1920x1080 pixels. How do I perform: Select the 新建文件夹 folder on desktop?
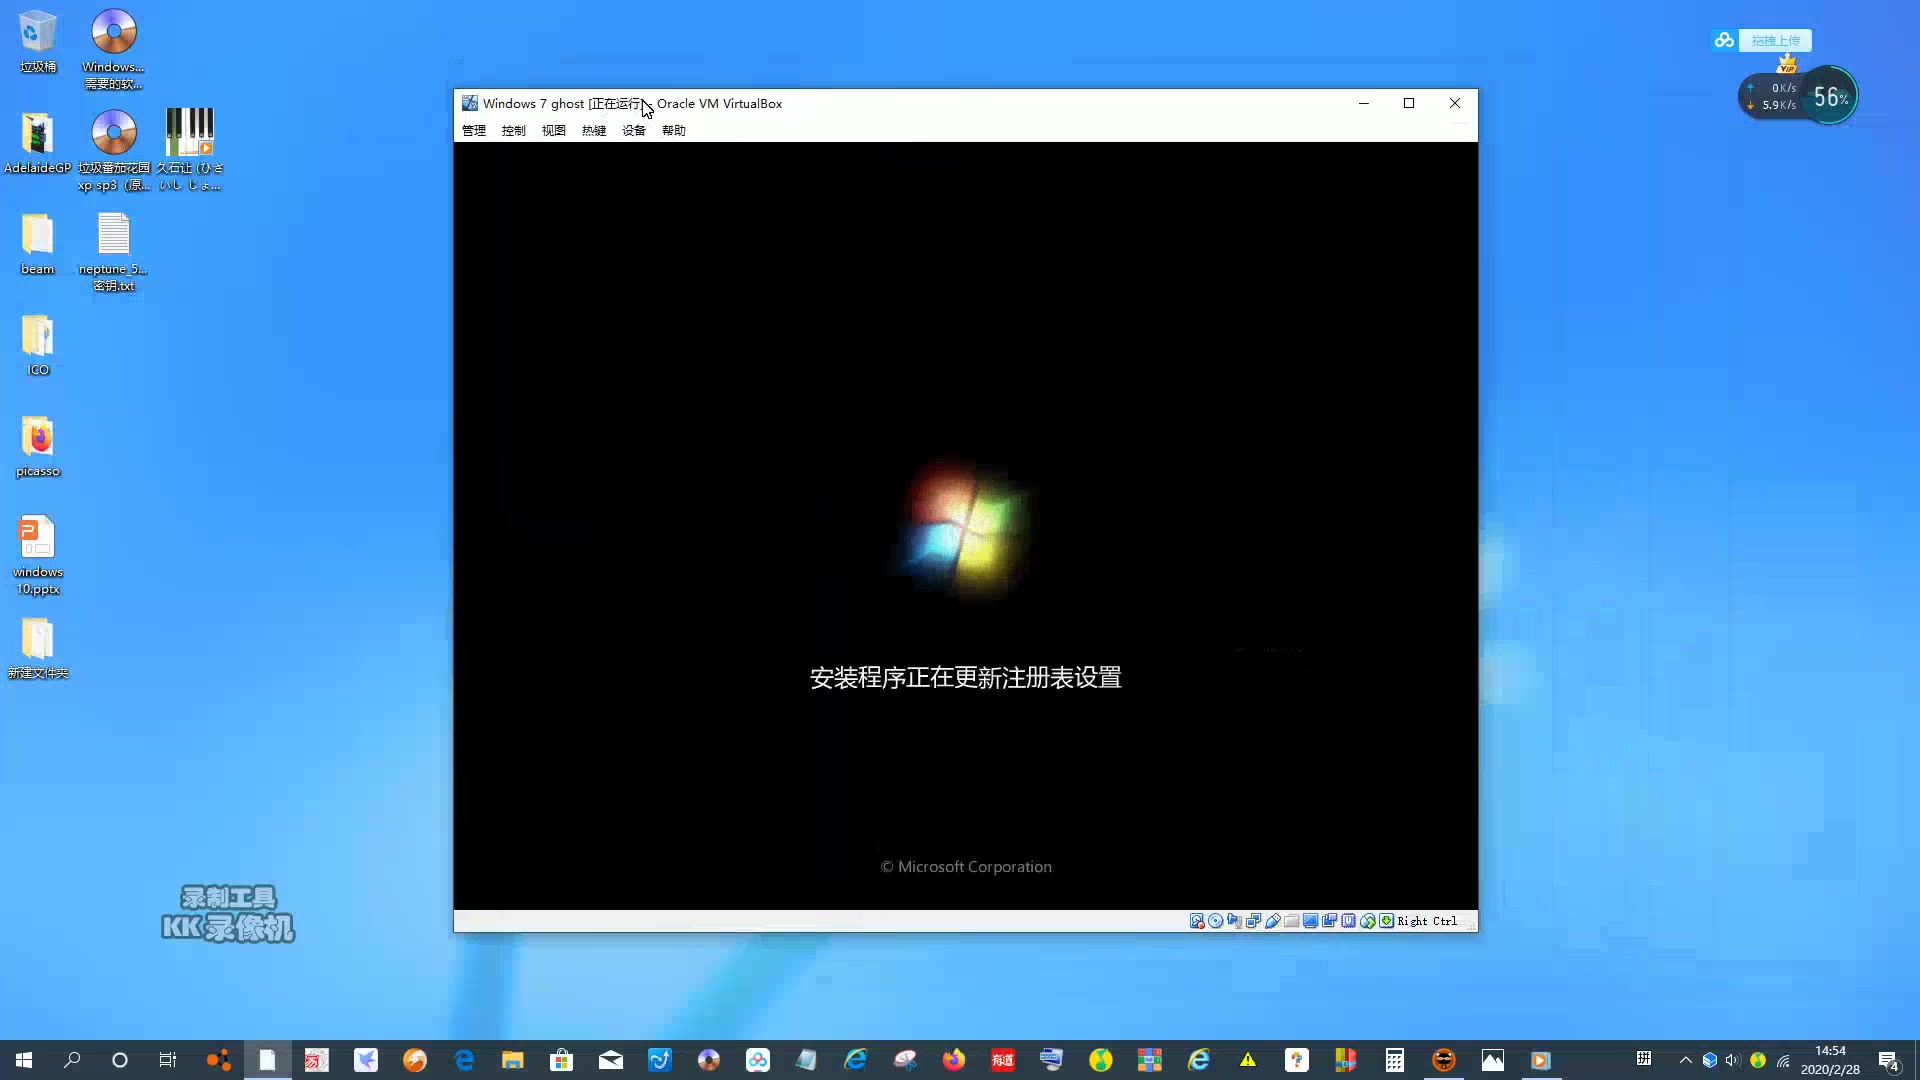pyautogui.click(x=38, y=648)
